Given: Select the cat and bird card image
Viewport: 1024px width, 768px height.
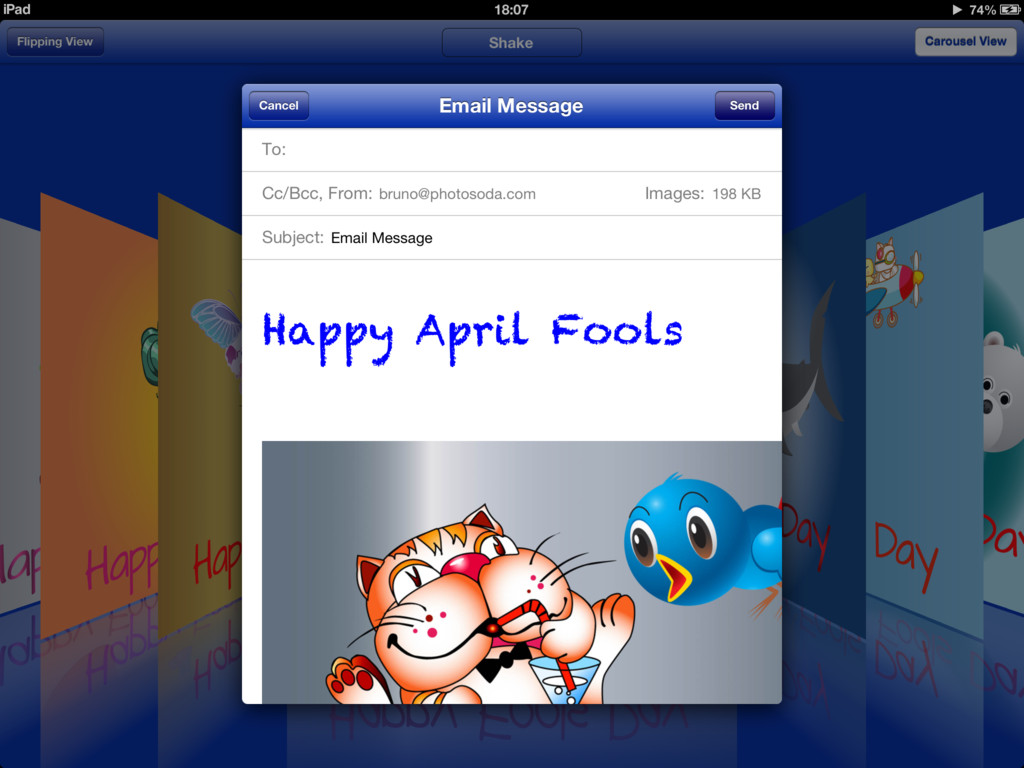Looking at the screenshot, I should pyautogui.click(x=522, y=572).
